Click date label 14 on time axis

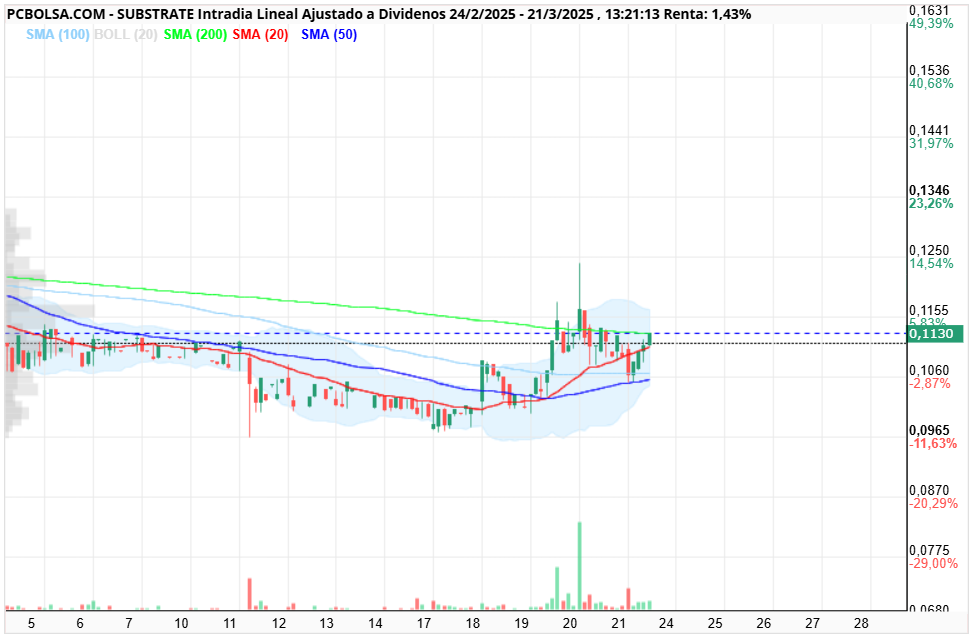click(375, 624)
